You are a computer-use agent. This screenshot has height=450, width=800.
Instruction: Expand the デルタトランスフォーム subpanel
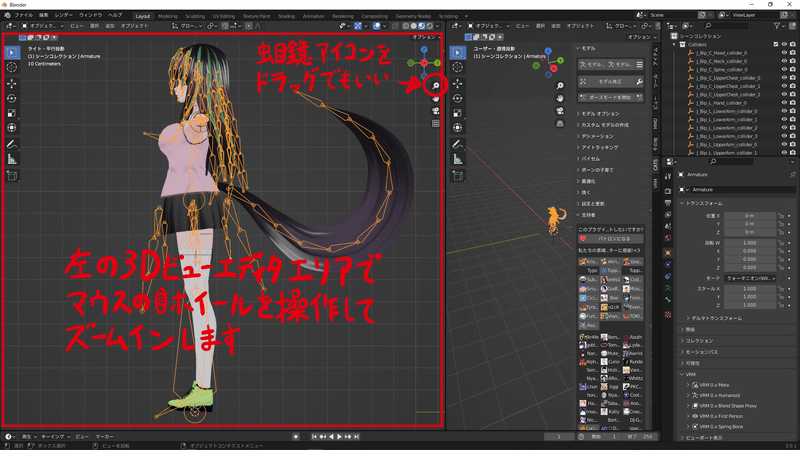tap(717, 318)
